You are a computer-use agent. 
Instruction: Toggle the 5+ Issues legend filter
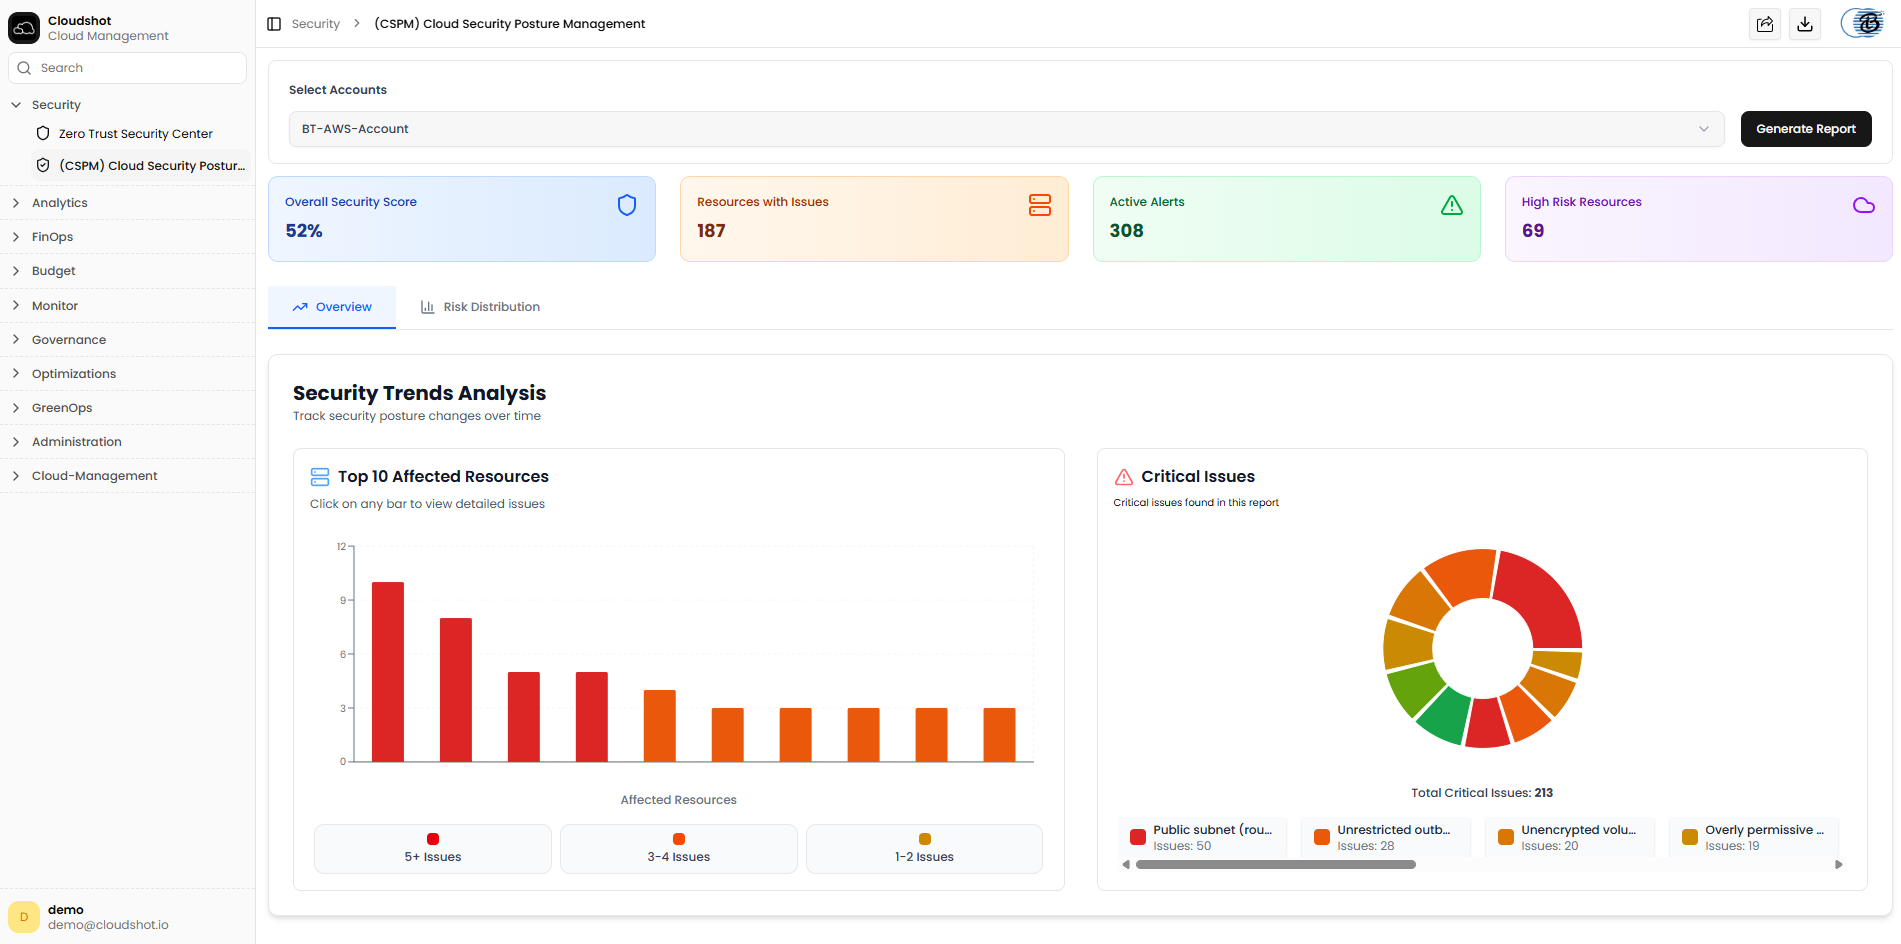click(x=433, y=849)
